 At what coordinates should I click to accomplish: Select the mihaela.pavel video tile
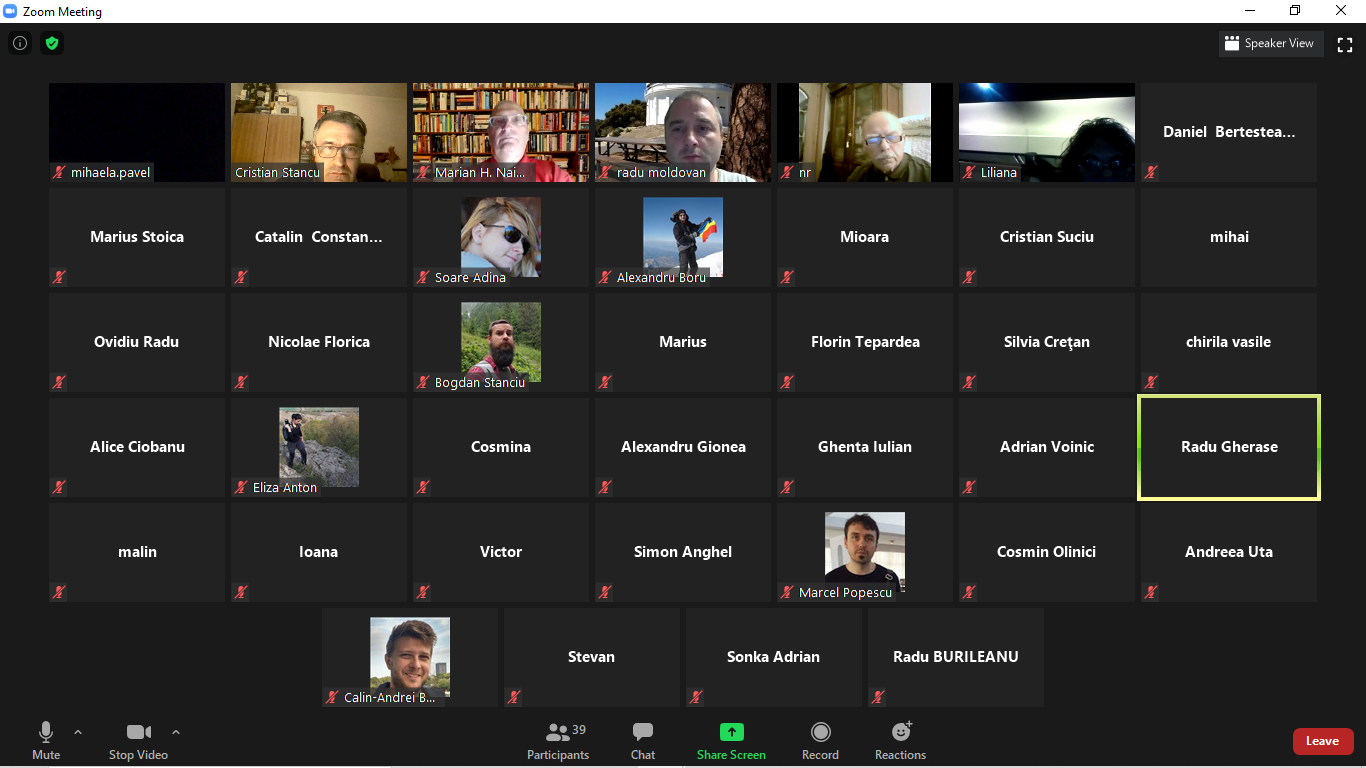point(137,132)
